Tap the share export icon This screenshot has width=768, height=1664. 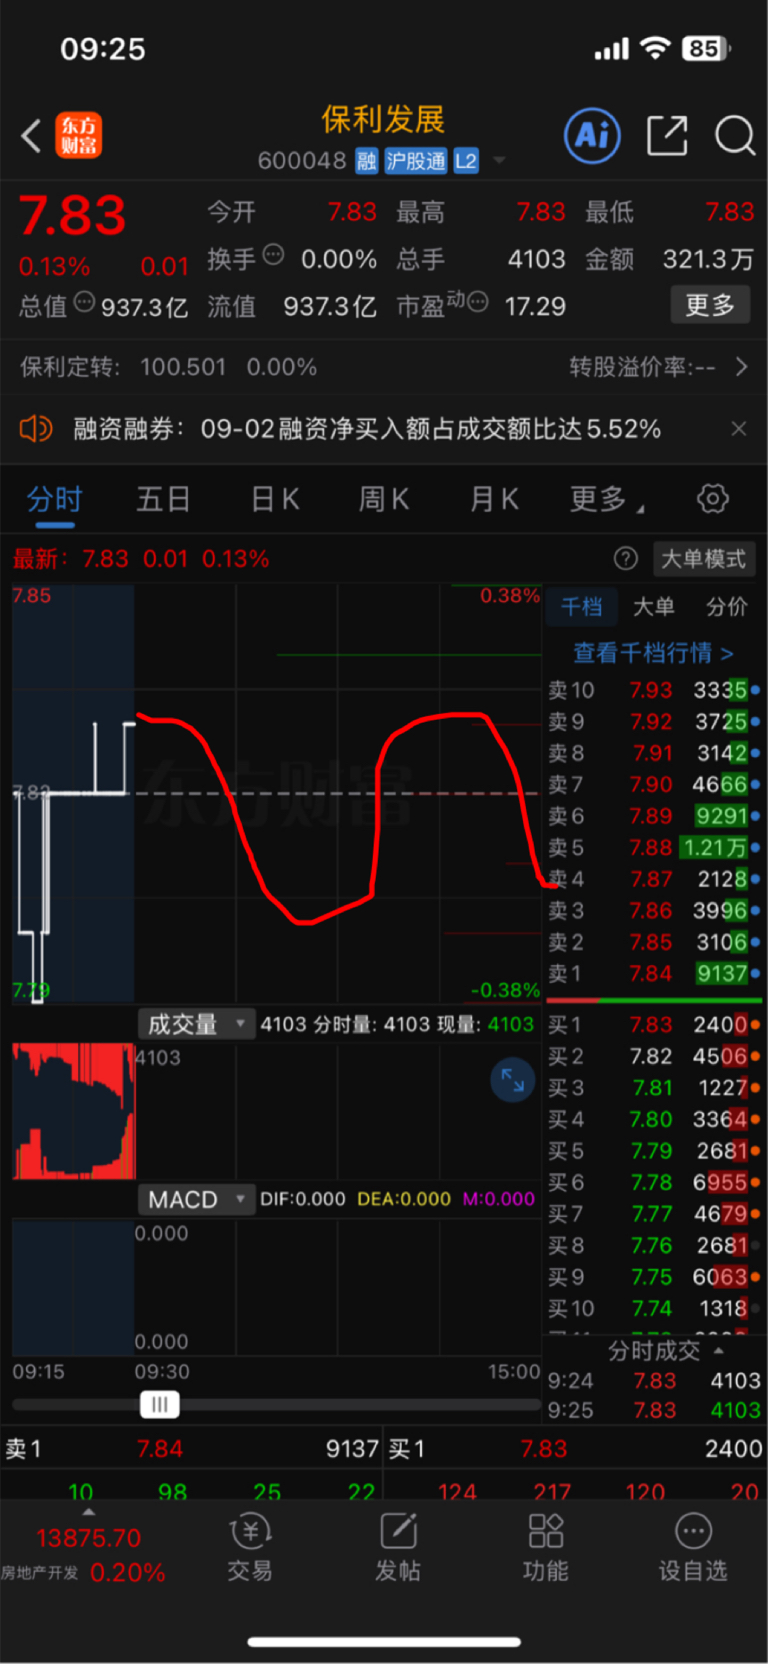[667, 135]
